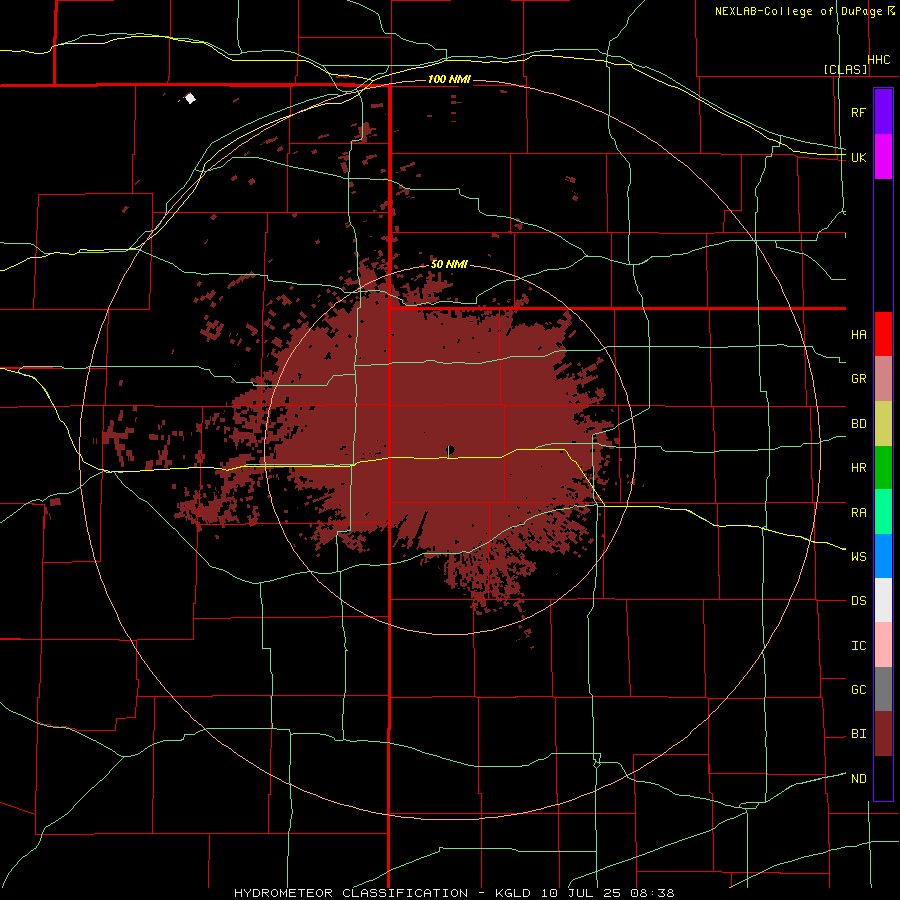
Task: Click the white diamond marker on map
Action: click(x=190, y=99)
